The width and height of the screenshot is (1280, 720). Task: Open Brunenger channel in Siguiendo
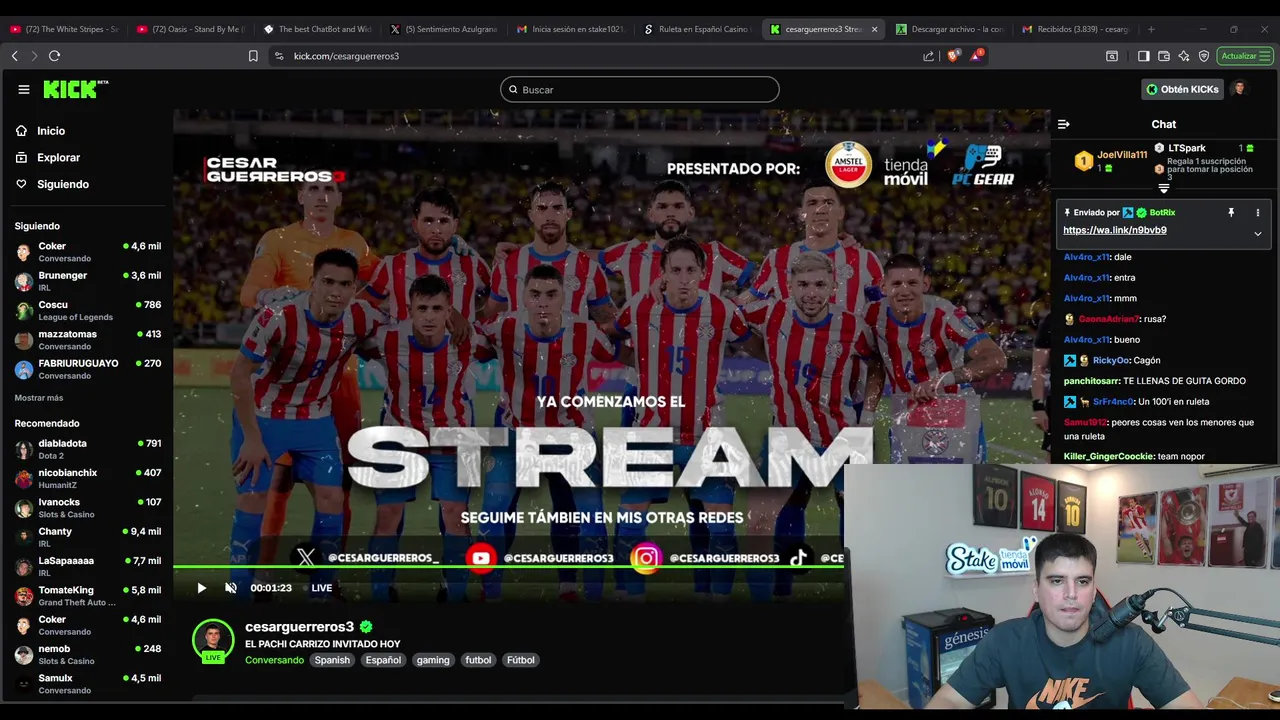(x=88, y=281)
